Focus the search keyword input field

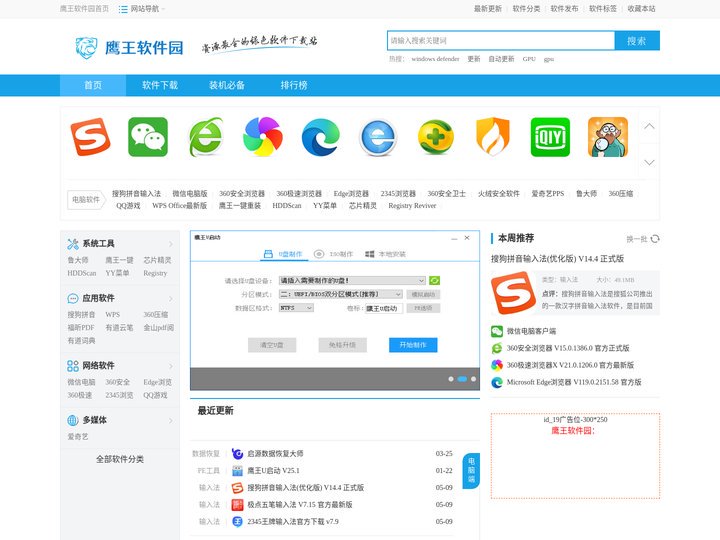pyautogui.click(x=501, y=41)
